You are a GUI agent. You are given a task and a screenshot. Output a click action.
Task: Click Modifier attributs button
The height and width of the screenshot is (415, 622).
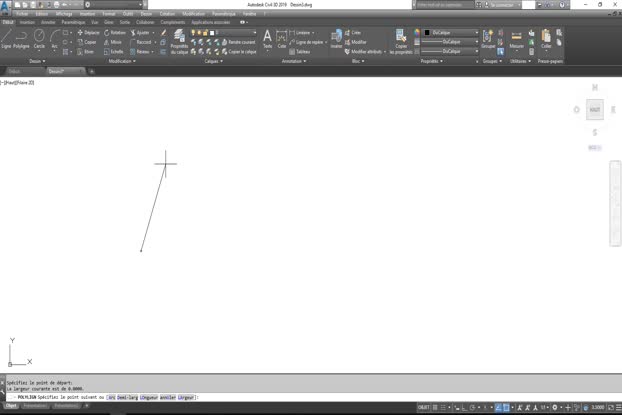point(363,52)
